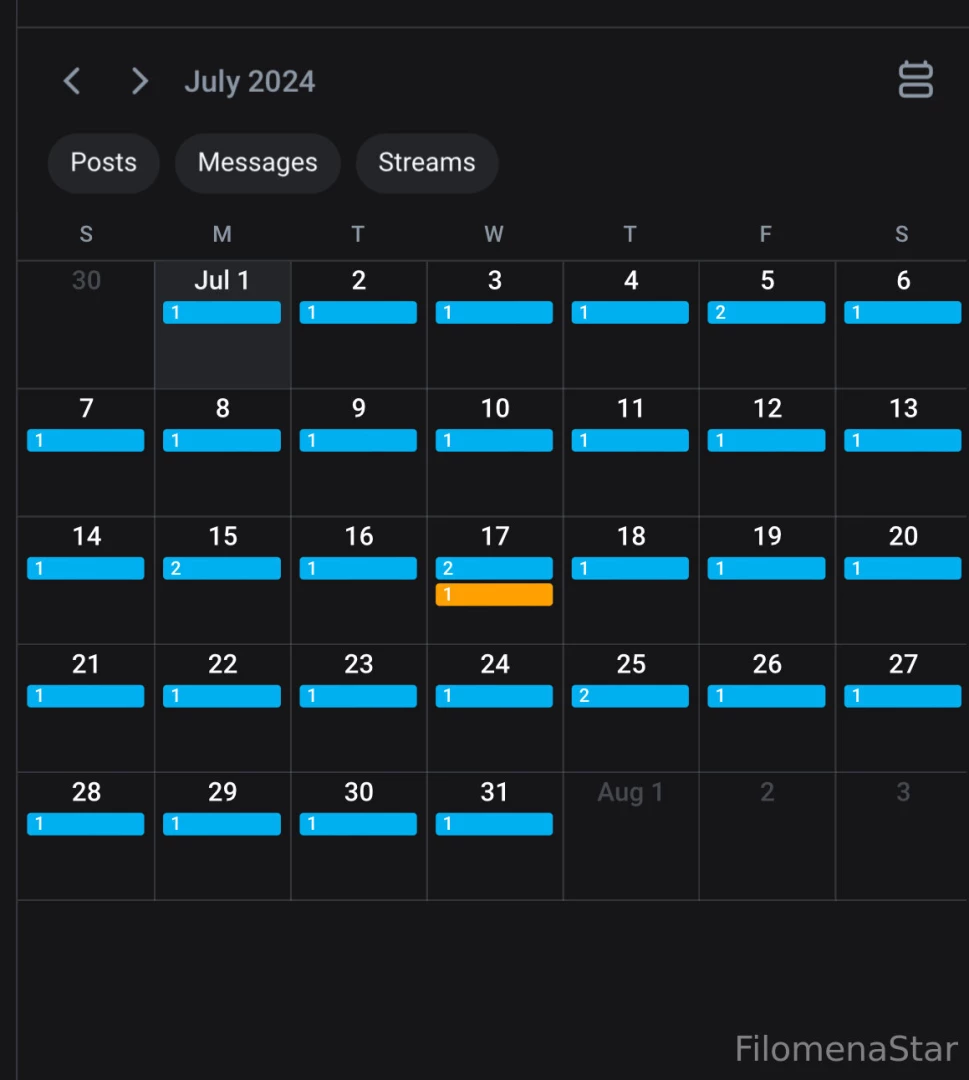Select the Aug 1 day cell
The height and width of the screenshot is (1080, 969).
click(x=630, y=835)
